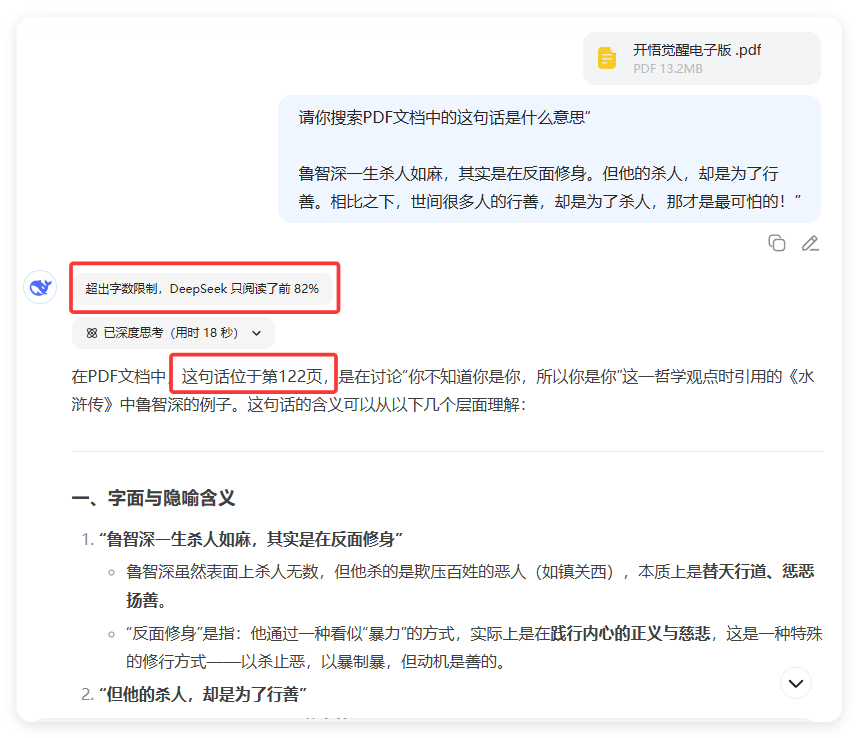Edit the user message with pencil icon
The image size is (858, 738).
[810, 243]
